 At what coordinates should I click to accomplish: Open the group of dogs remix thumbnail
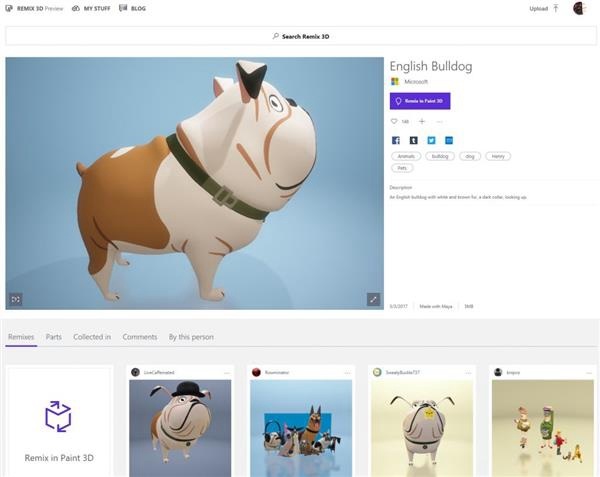click(x=301, y=428)
